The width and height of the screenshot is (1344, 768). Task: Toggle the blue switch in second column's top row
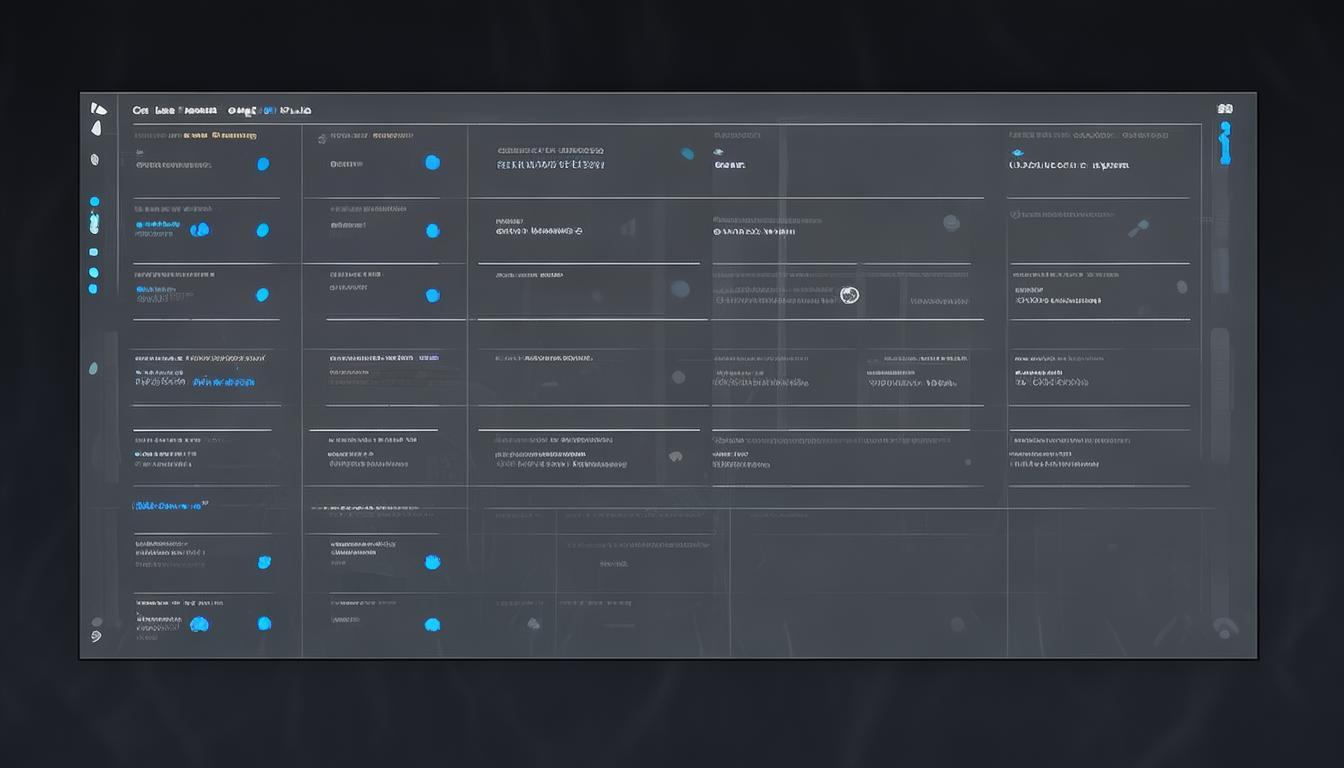(432, 162)
